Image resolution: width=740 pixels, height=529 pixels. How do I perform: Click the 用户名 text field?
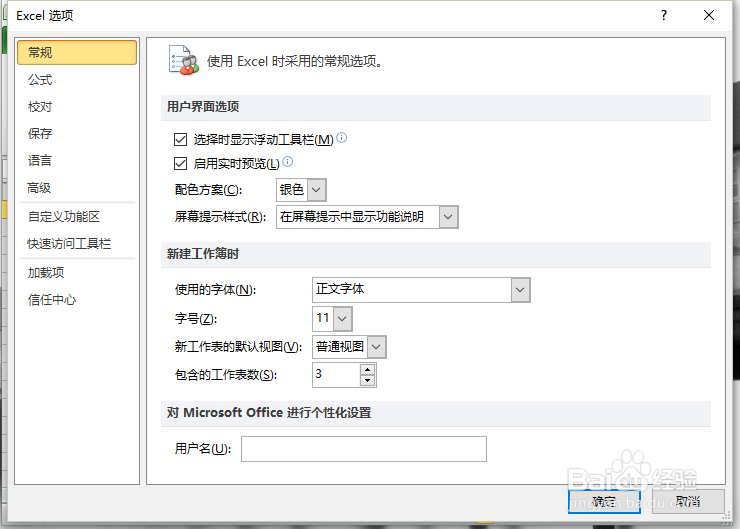(x=364, y=449)
